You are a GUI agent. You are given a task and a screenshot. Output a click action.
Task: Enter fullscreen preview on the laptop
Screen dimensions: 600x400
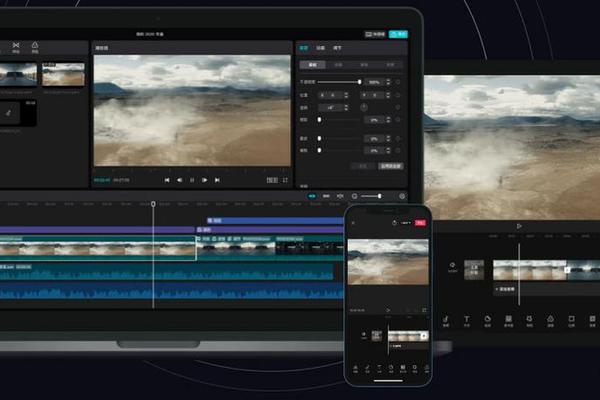point(285,180)
